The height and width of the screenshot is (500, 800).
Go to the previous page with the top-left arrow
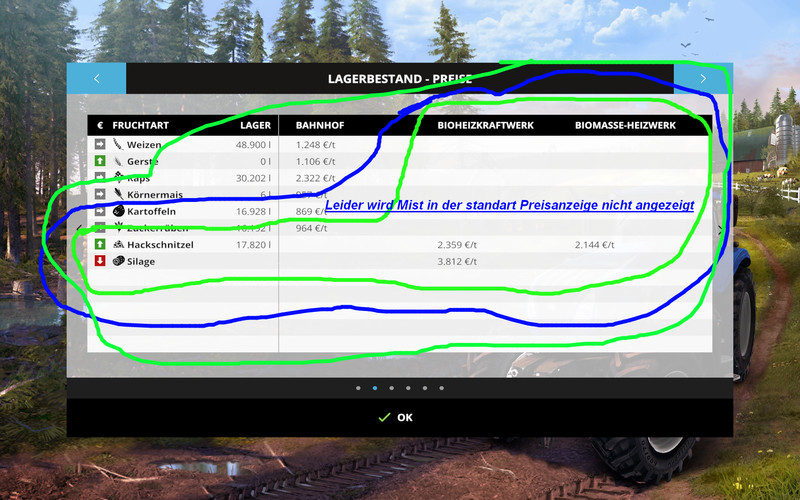click(x=96, y=78)
